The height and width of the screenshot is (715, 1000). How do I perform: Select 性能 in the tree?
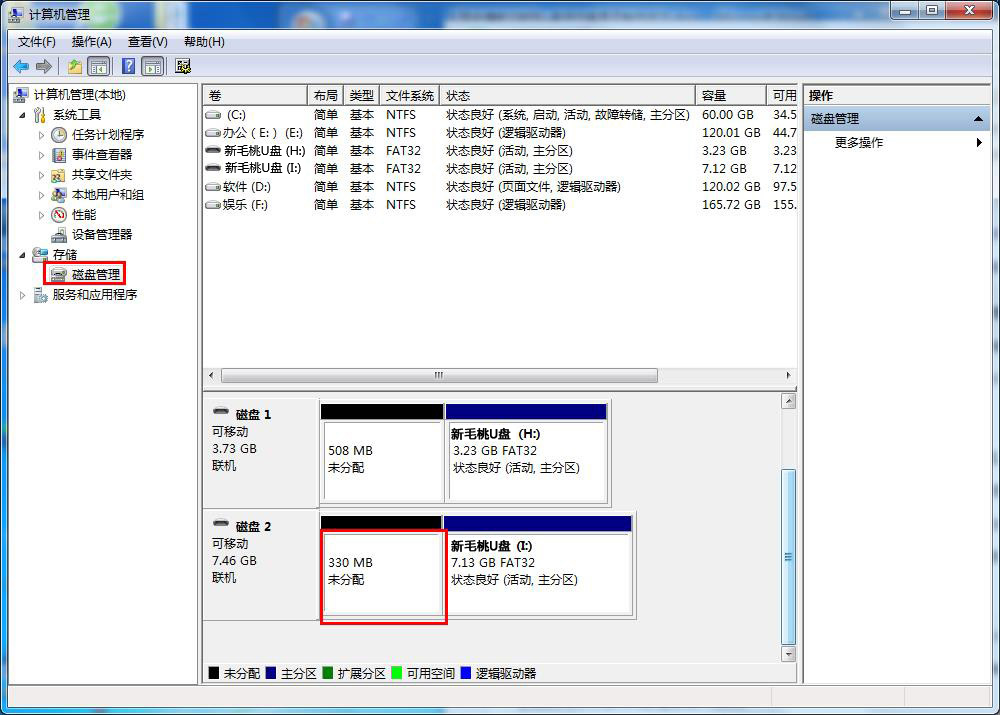point(84,215)
